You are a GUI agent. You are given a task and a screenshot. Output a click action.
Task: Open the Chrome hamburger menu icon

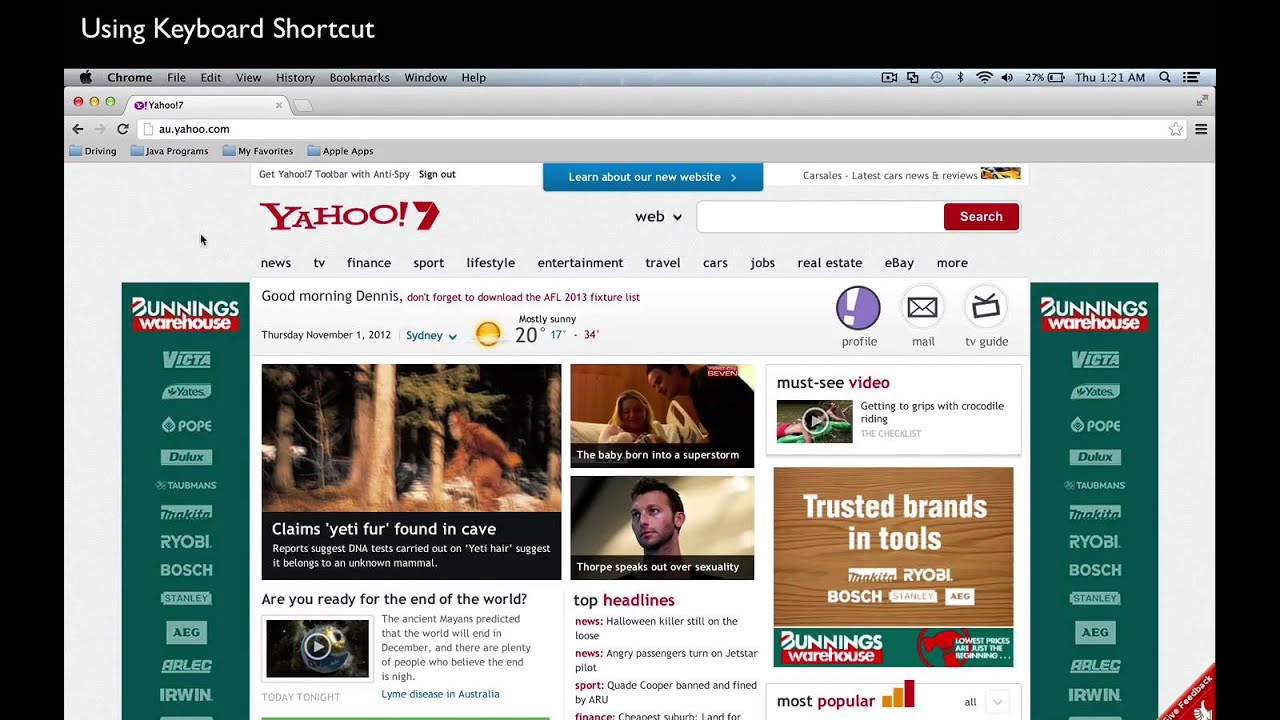coord(1201,129)
